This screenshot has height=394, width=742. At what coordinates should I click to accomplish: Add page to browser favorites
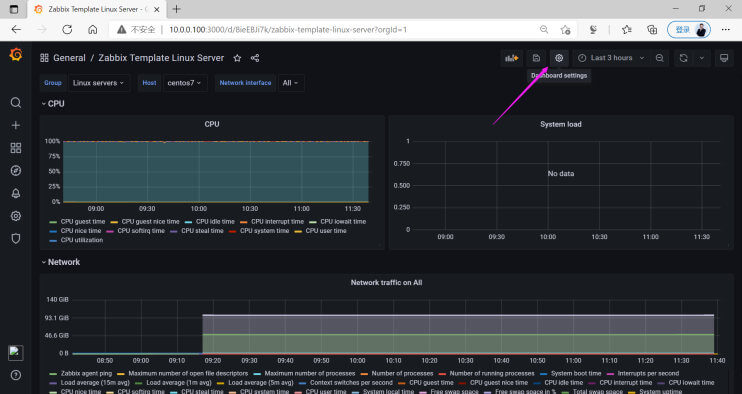(x=565, y=29)
